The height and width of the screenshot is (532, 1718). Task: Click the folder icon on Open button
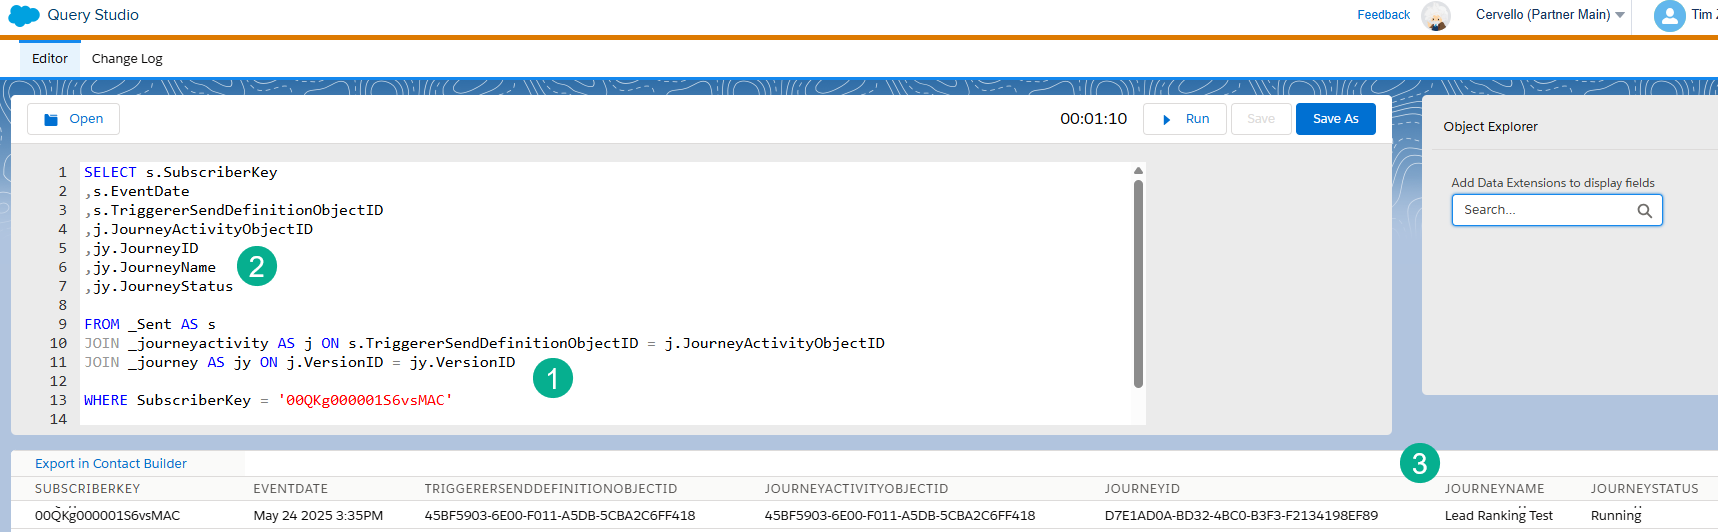pos(51,119)
